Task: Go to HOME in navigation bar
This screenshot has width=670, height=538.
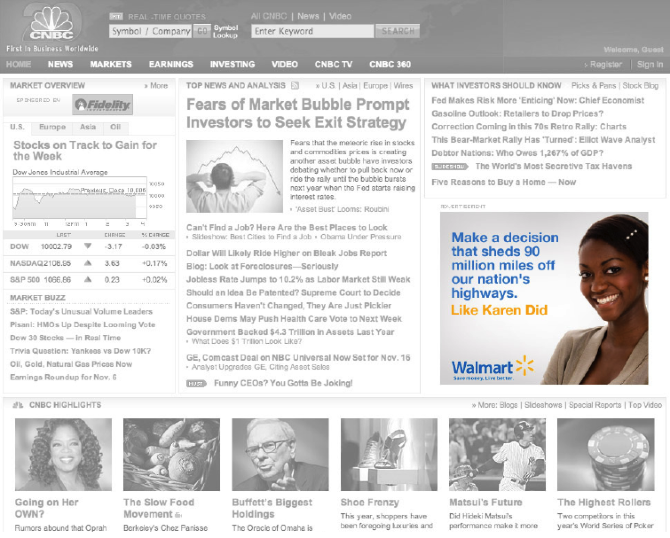Action: click(x=18, y=64)
